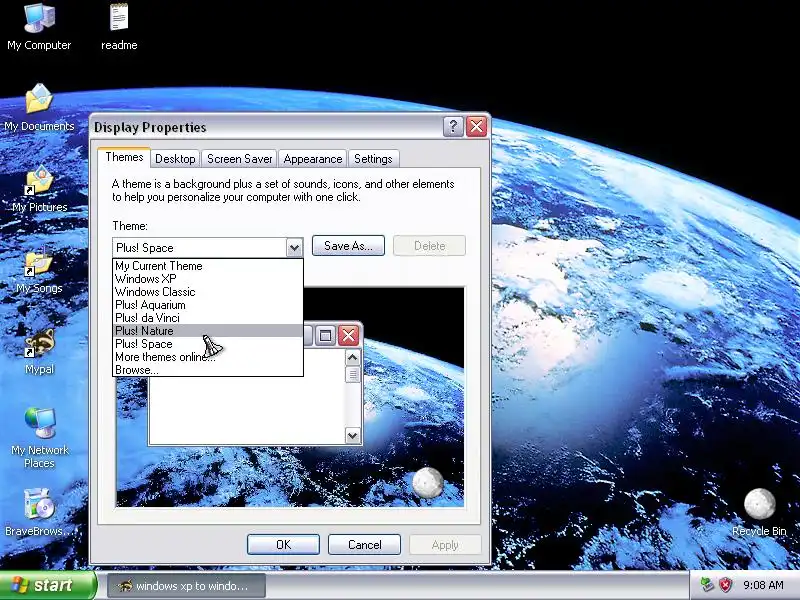This screenshot has width=800, height=600.
Task: Click the moon icon in theme preview
Action: 428,483
